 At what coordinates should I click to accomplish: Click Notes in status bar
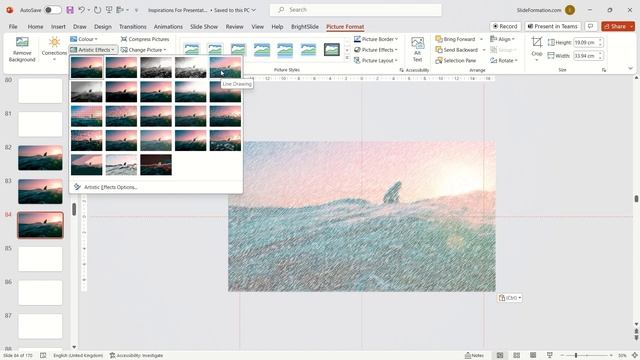tap(474, 356)
